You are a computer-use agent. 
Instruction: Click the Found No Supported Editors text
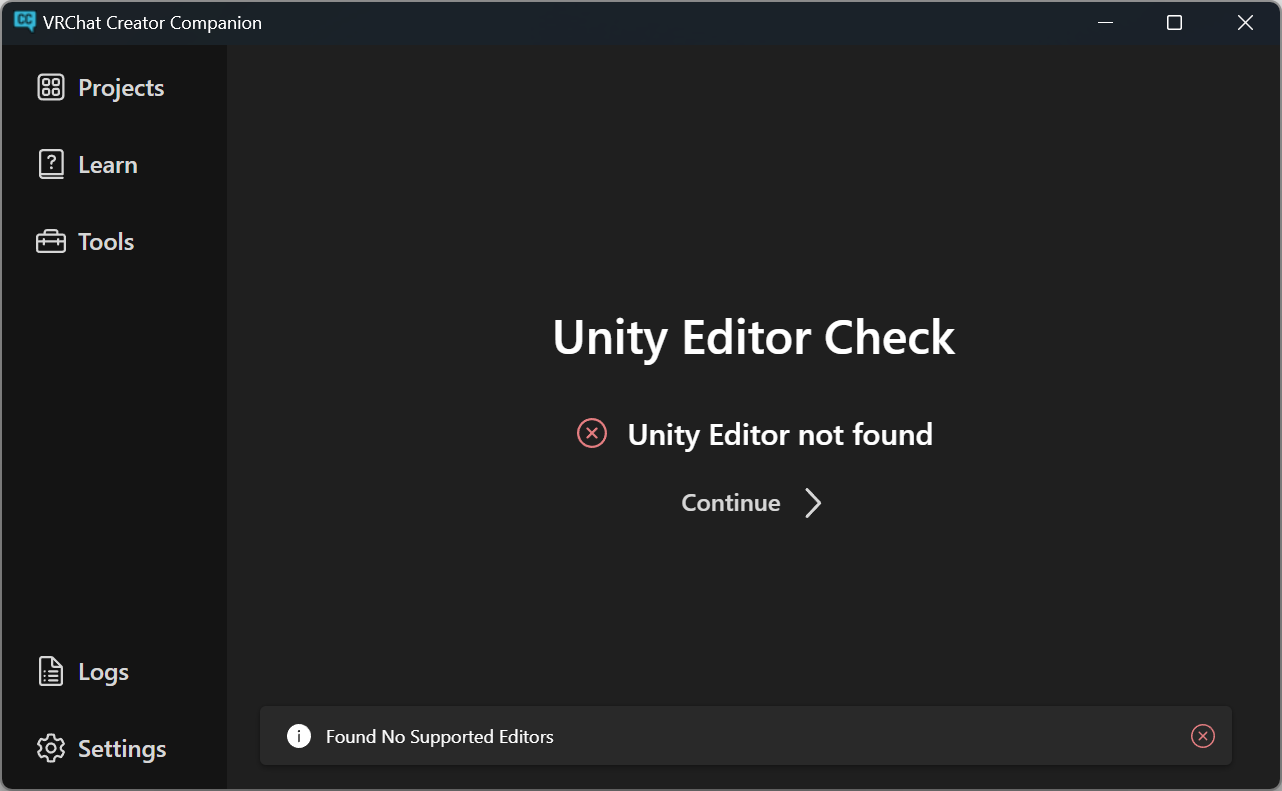pyautogui.click(x=440, y=737)
